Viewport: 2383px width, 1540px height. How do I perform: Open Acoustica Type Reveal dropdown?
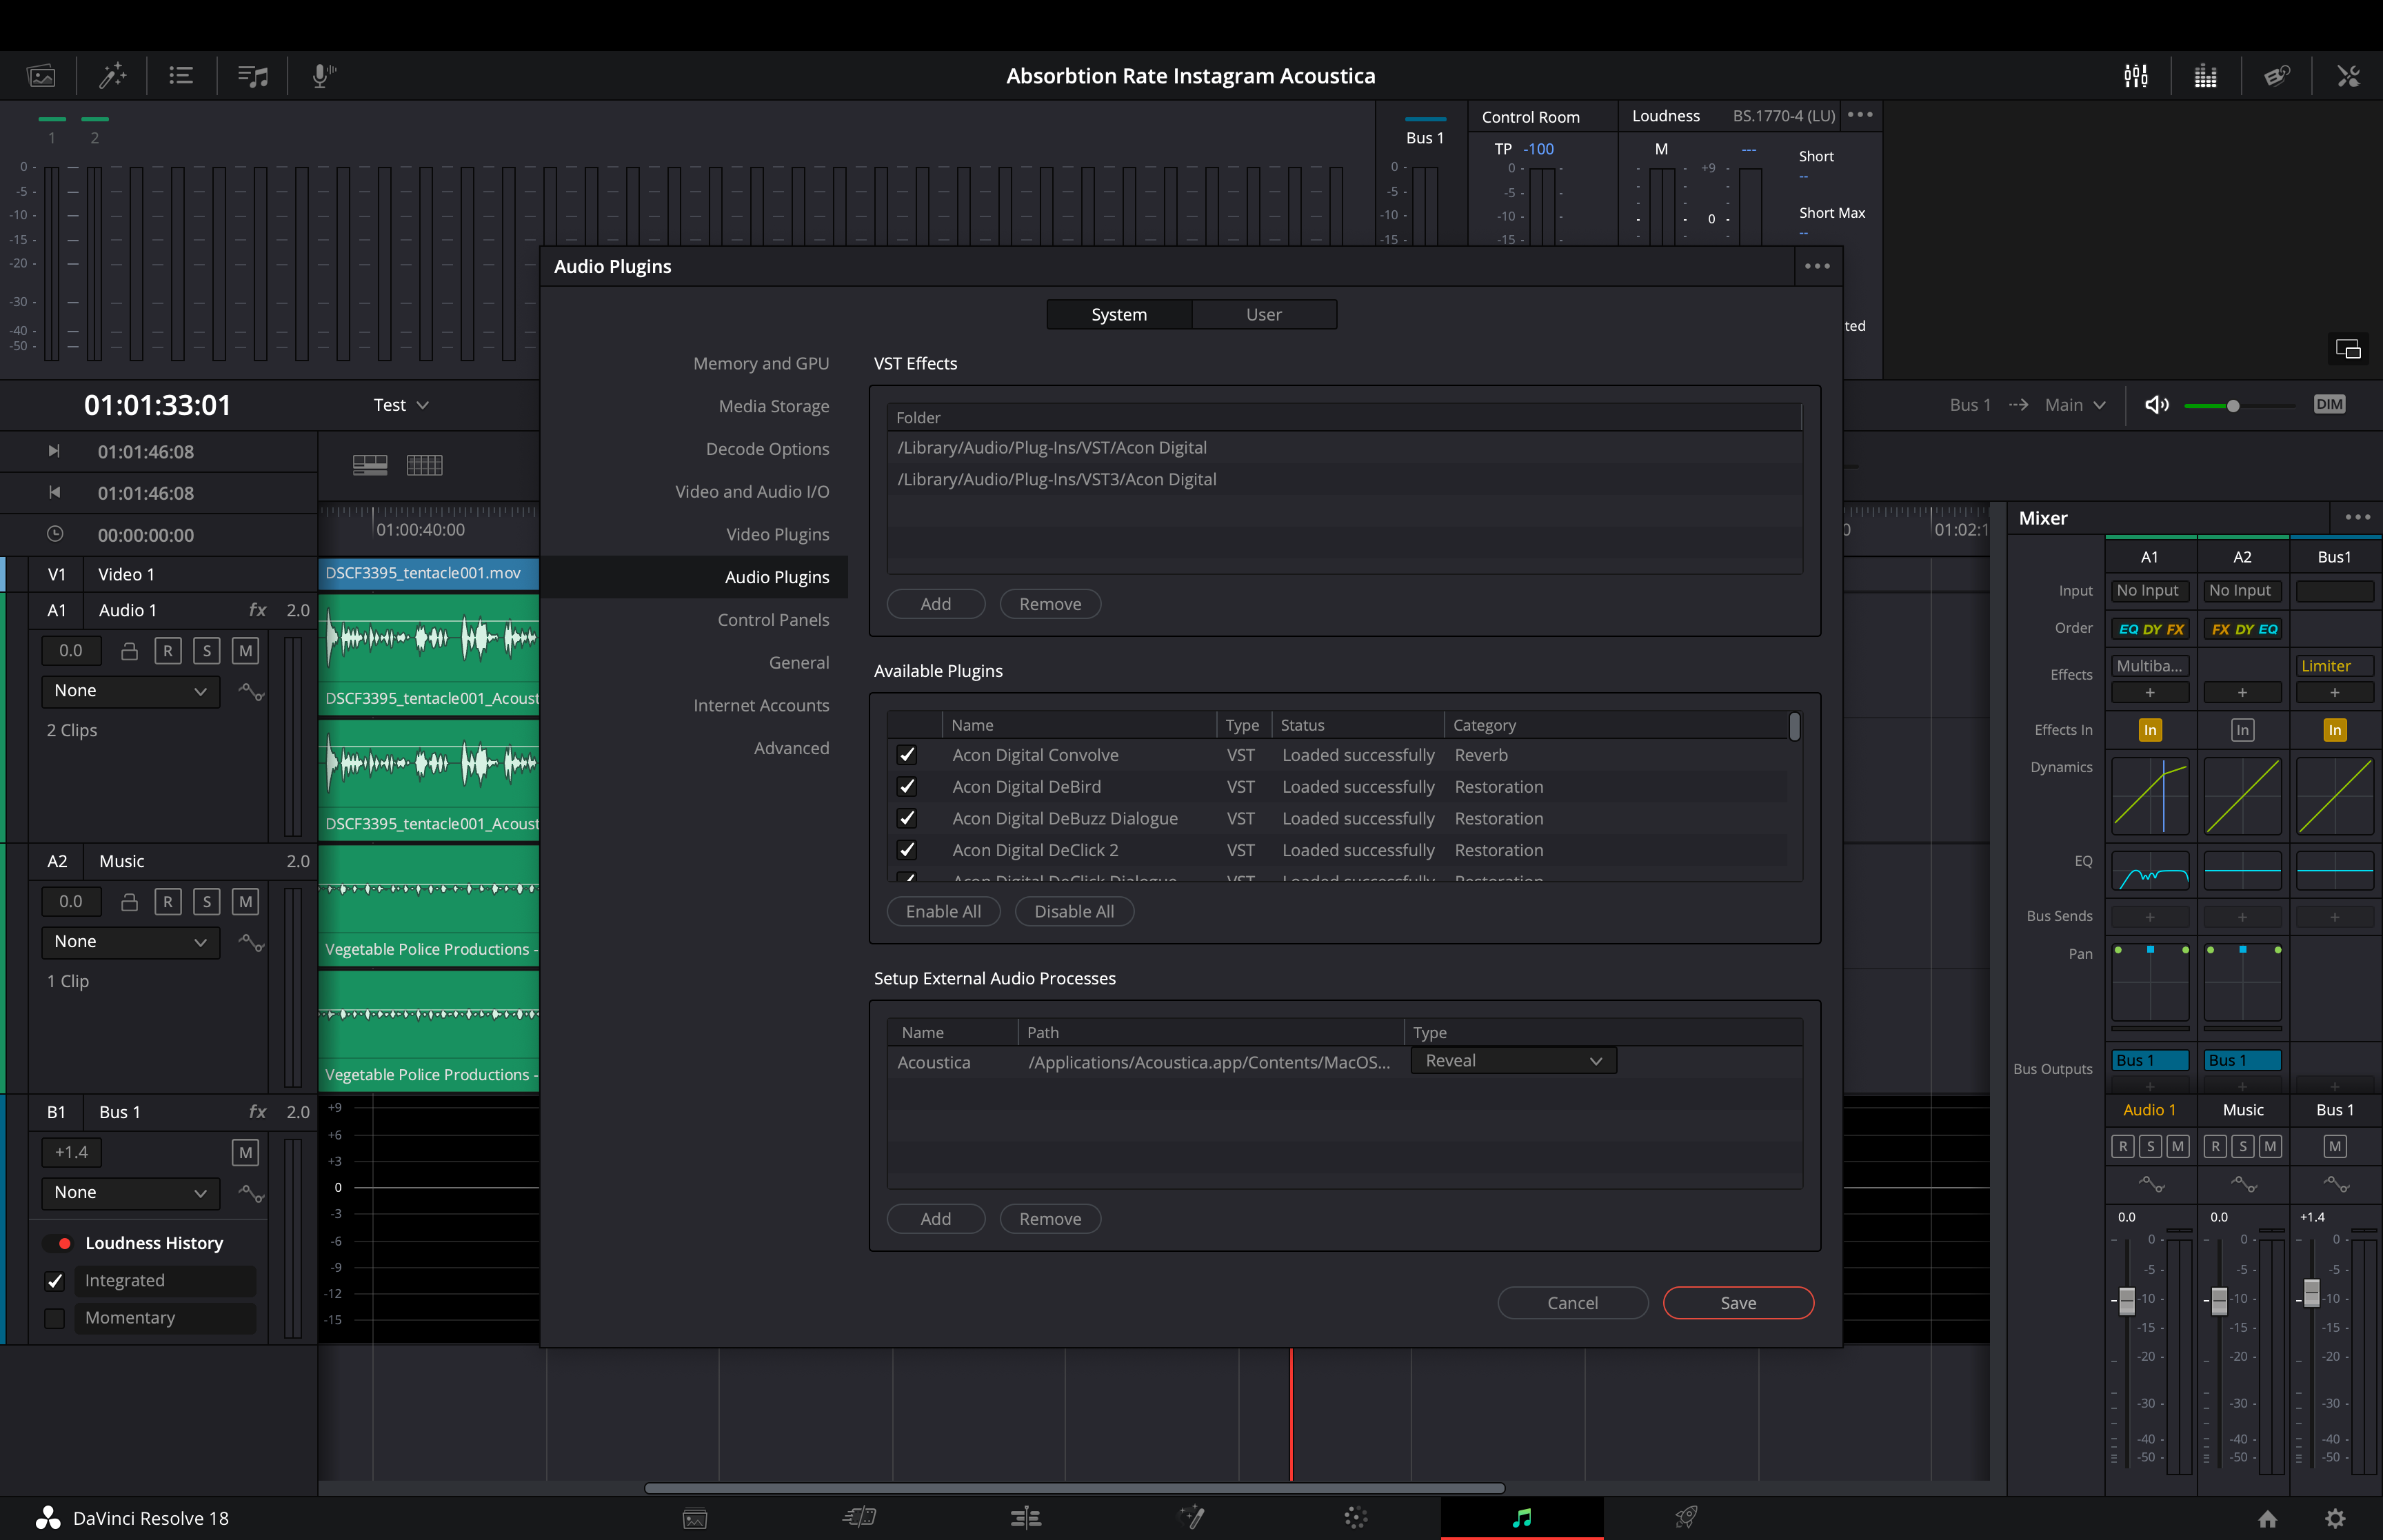(x=1513, y=1061)
